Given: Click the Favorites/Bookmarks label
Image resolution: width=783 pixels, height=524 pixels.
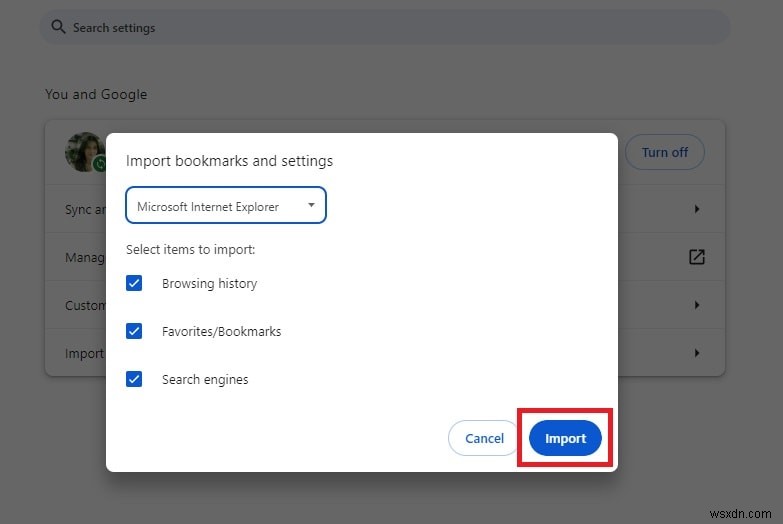Looking at the screenshot, I should click(x=221, y=331).
